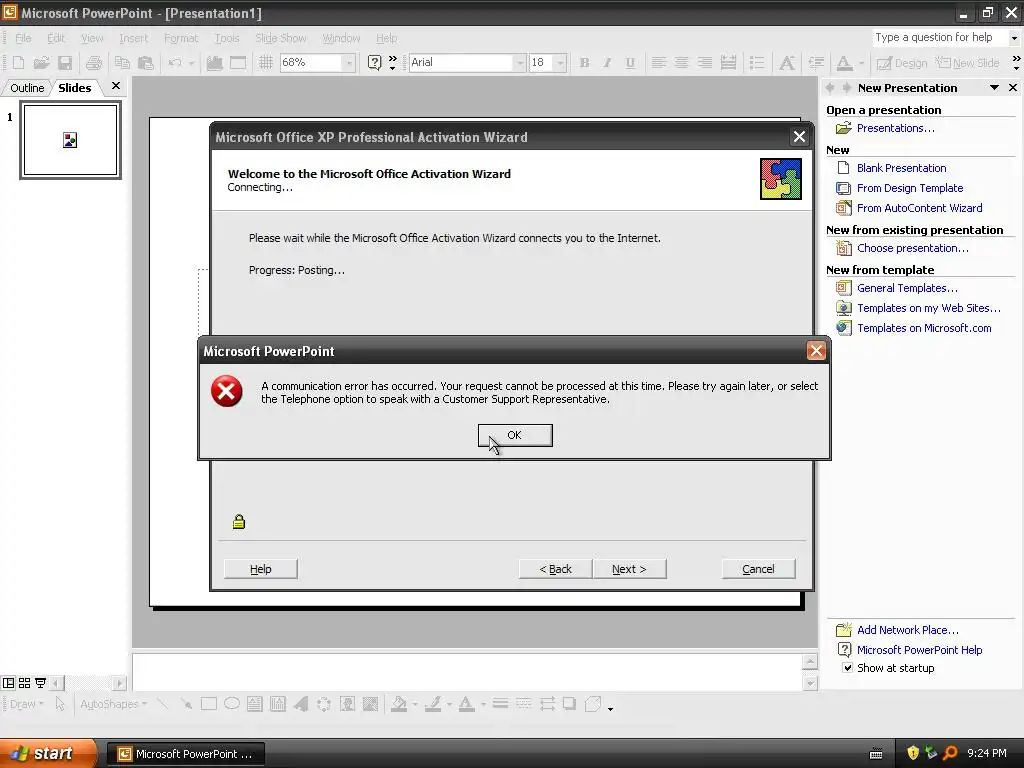Center align text
The height and width of the screenshot is (768, 1024).
[x=681, y=63]
